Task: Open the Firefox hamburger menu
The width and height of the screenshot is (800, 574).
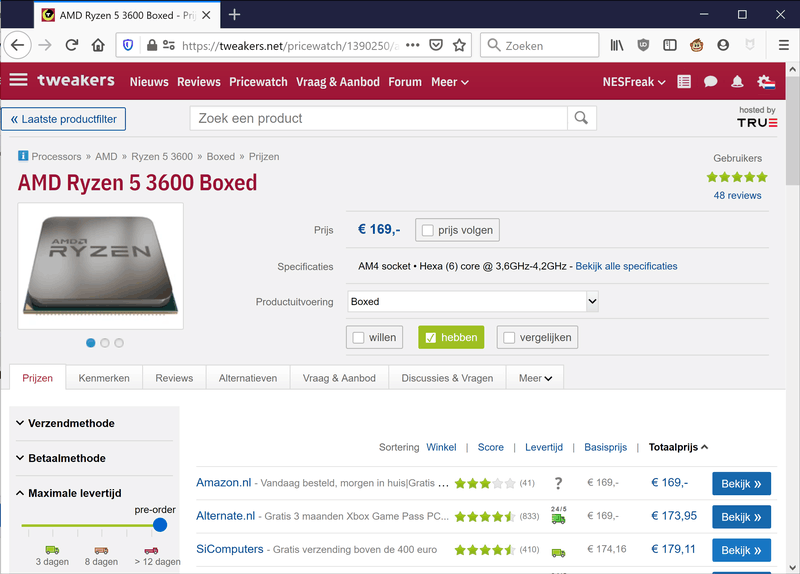Action: (784, 45)
